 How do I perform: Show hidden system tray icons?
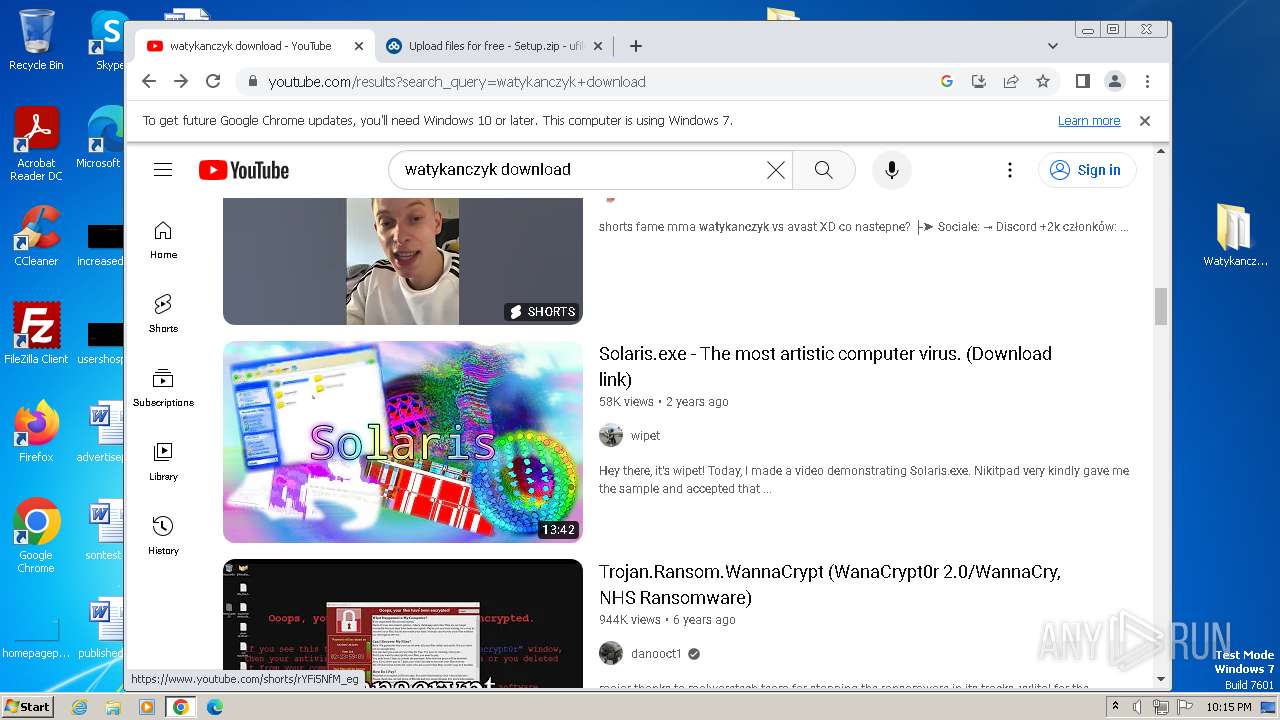click(x=1115, y=707)
